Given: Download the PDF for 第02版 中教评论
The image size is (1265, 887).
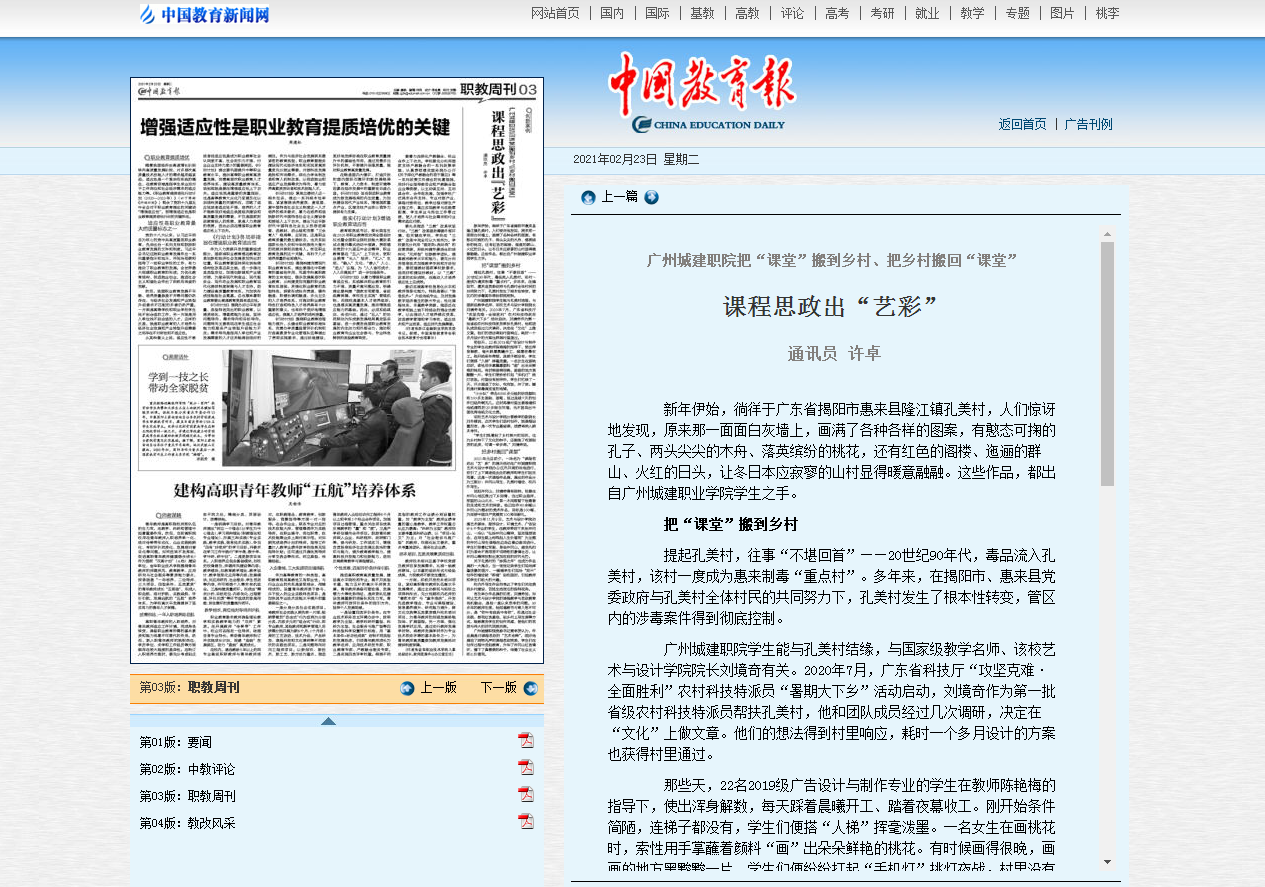Looking at the screenshot, I should 525,768.
